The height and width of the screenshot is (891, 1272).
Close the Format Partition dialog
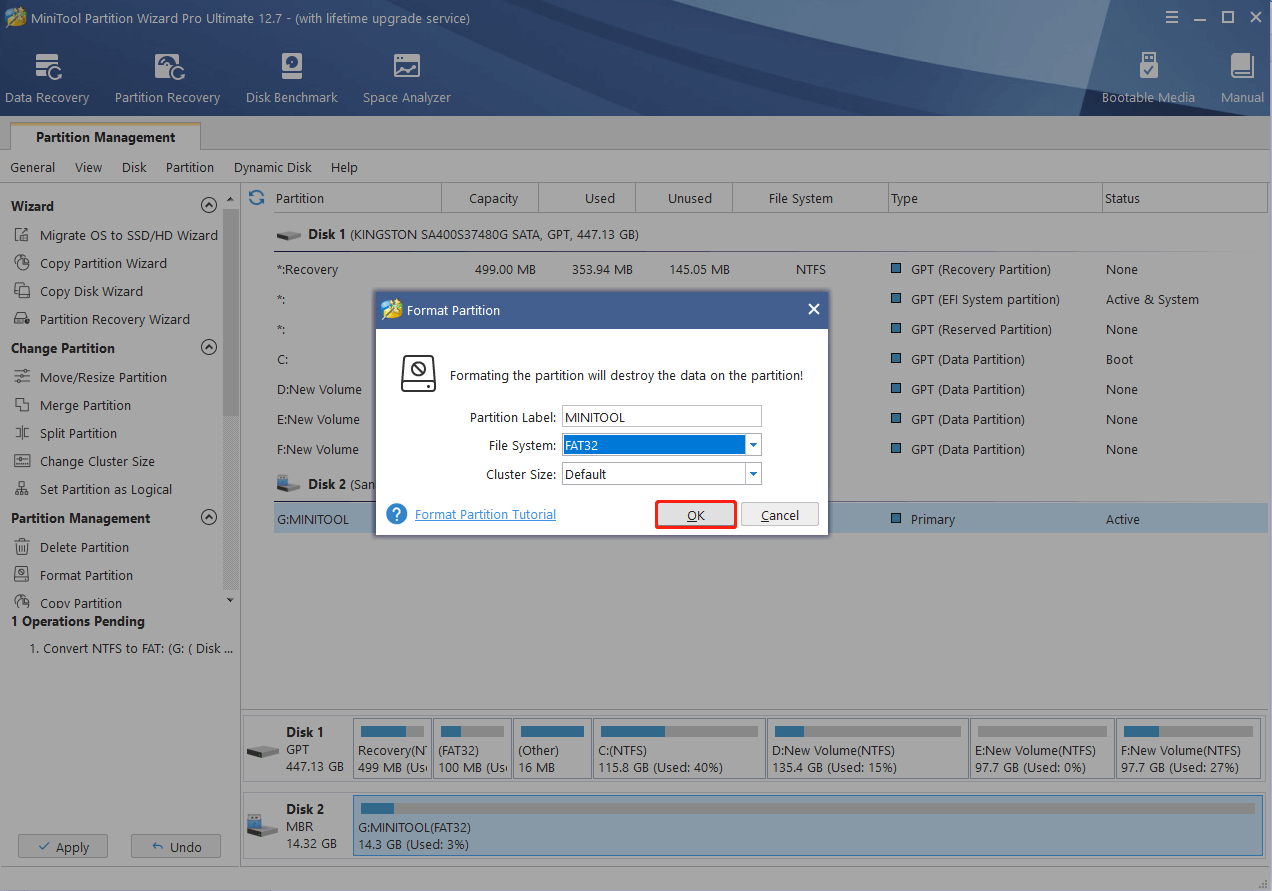813,310
